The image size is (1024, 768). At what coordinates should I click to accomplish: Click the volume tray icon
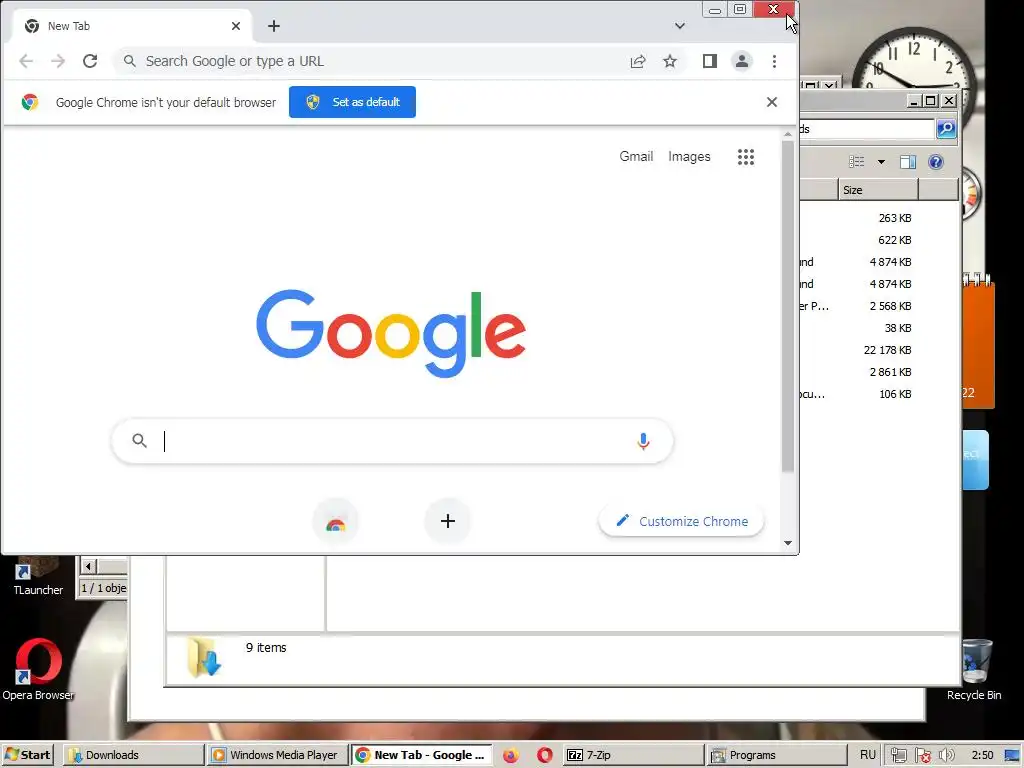946,755
